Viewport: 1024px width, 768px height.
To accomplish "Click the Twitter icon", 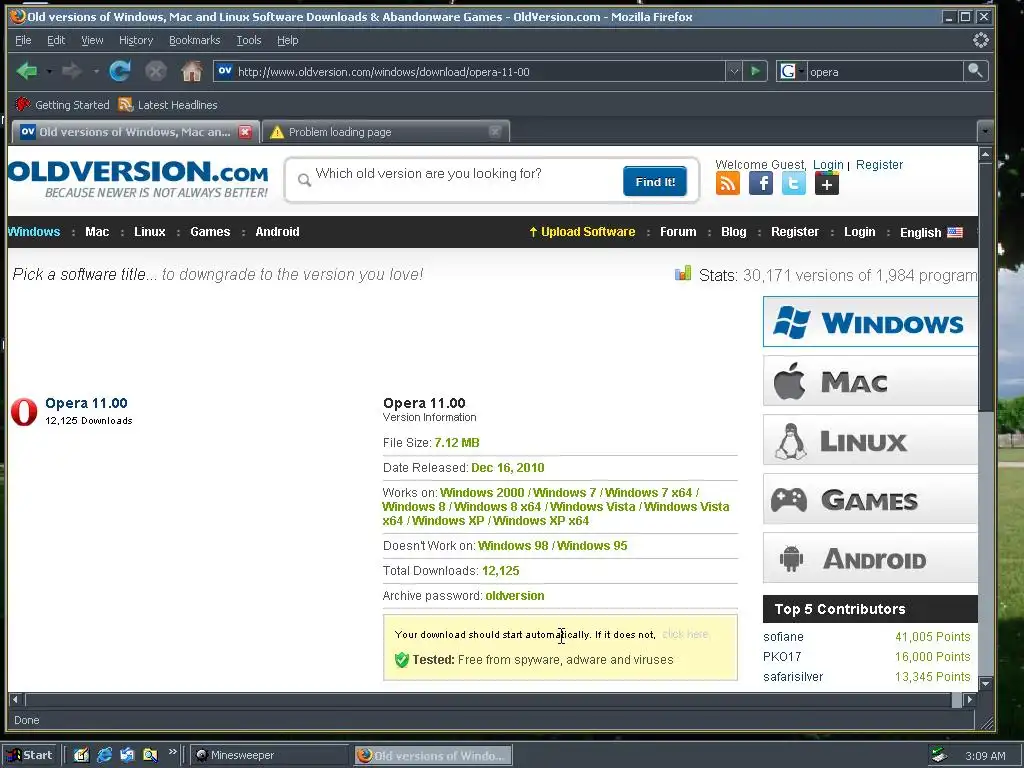I will pyautogui.click(x=793, y=184).
